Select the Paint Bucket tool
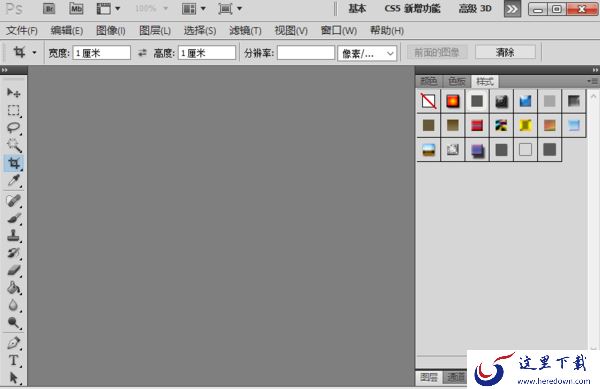600x389 pixels. 13,288
